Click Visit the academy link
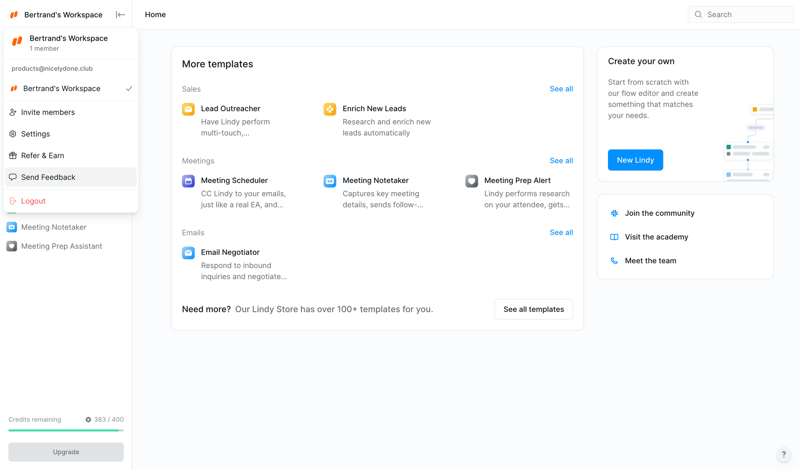This screenshot has width=800, height=470. [656, 237]
